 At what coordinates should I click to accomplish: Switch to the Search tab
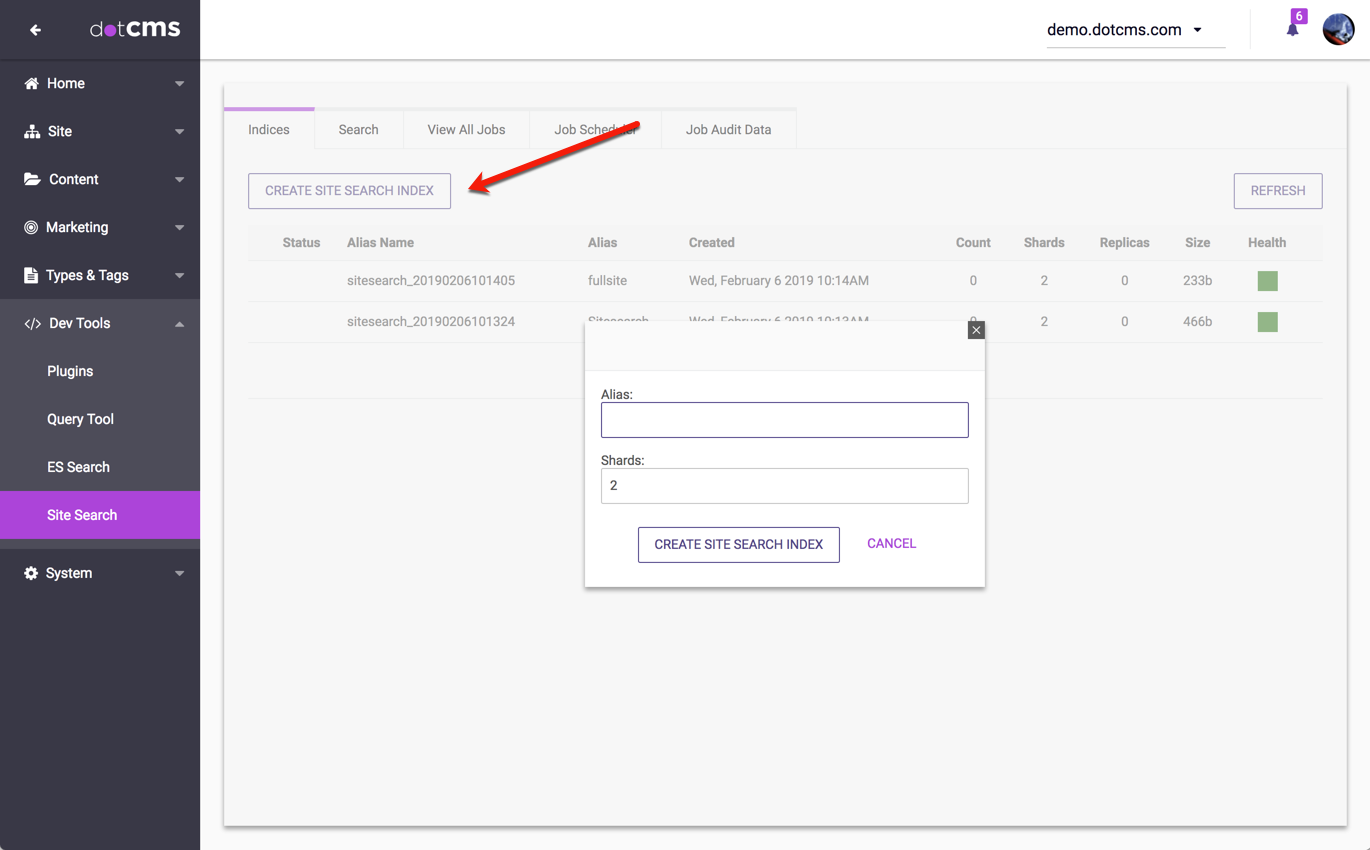tap(358, 129)
